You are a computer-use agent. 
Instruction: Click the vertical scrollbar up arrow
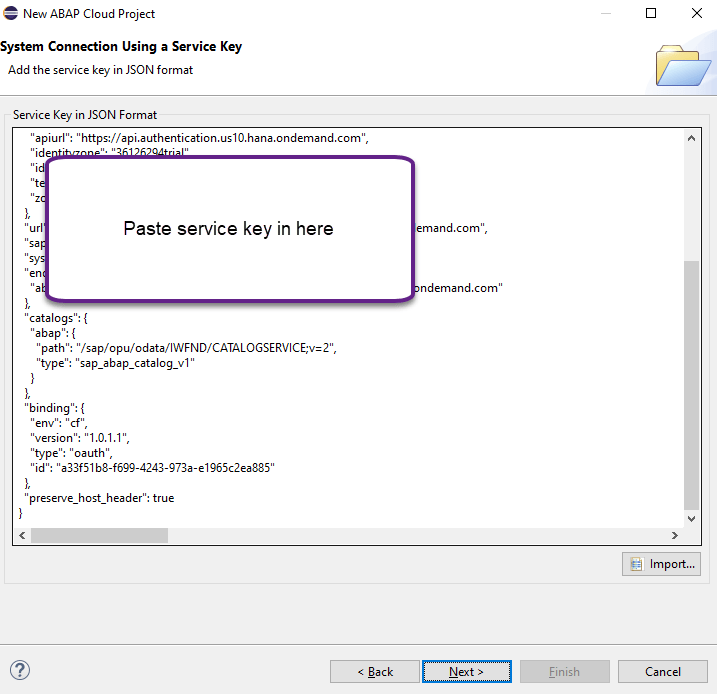[691, 137]
